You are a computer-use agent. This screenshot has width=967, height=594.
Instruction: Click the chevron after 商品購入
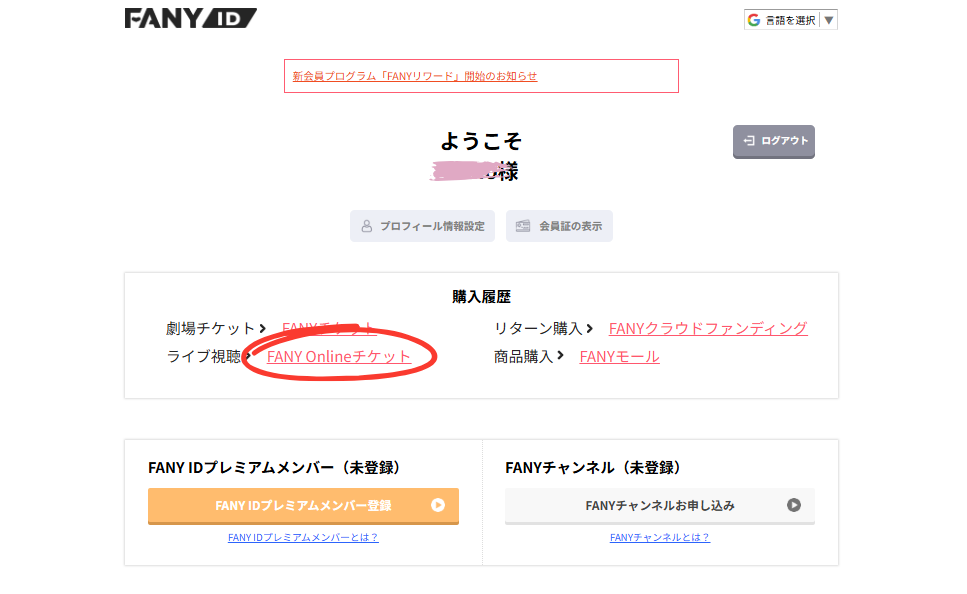click(560, 355)
